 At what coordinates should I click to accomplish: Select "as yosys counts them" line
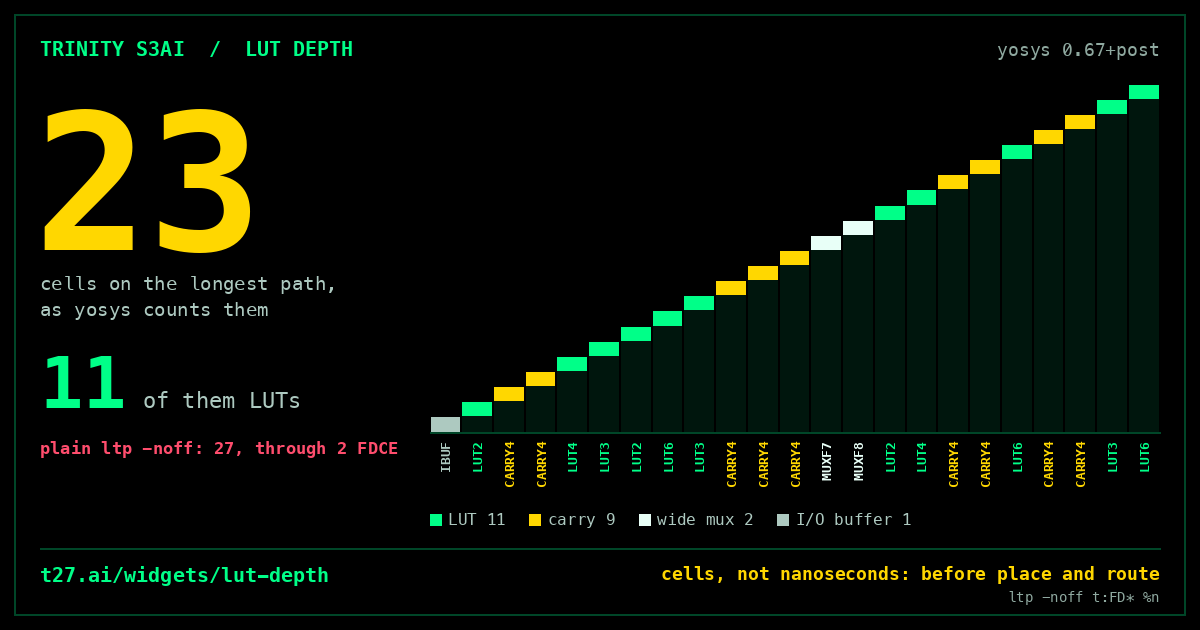pos(154,310)
